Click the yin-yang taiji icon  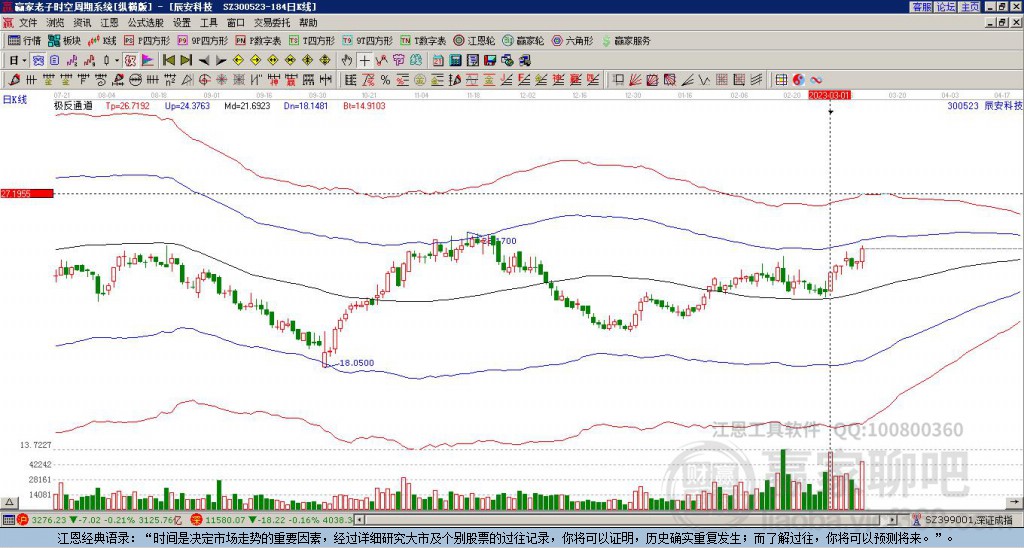click(x=799, y=80)
